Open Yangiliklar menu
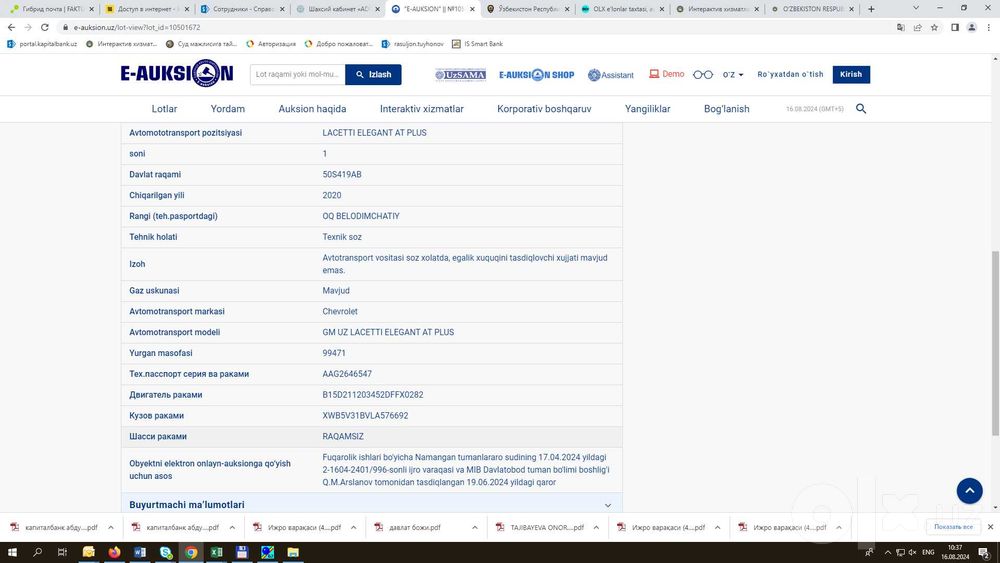 [x=647, y=109]
